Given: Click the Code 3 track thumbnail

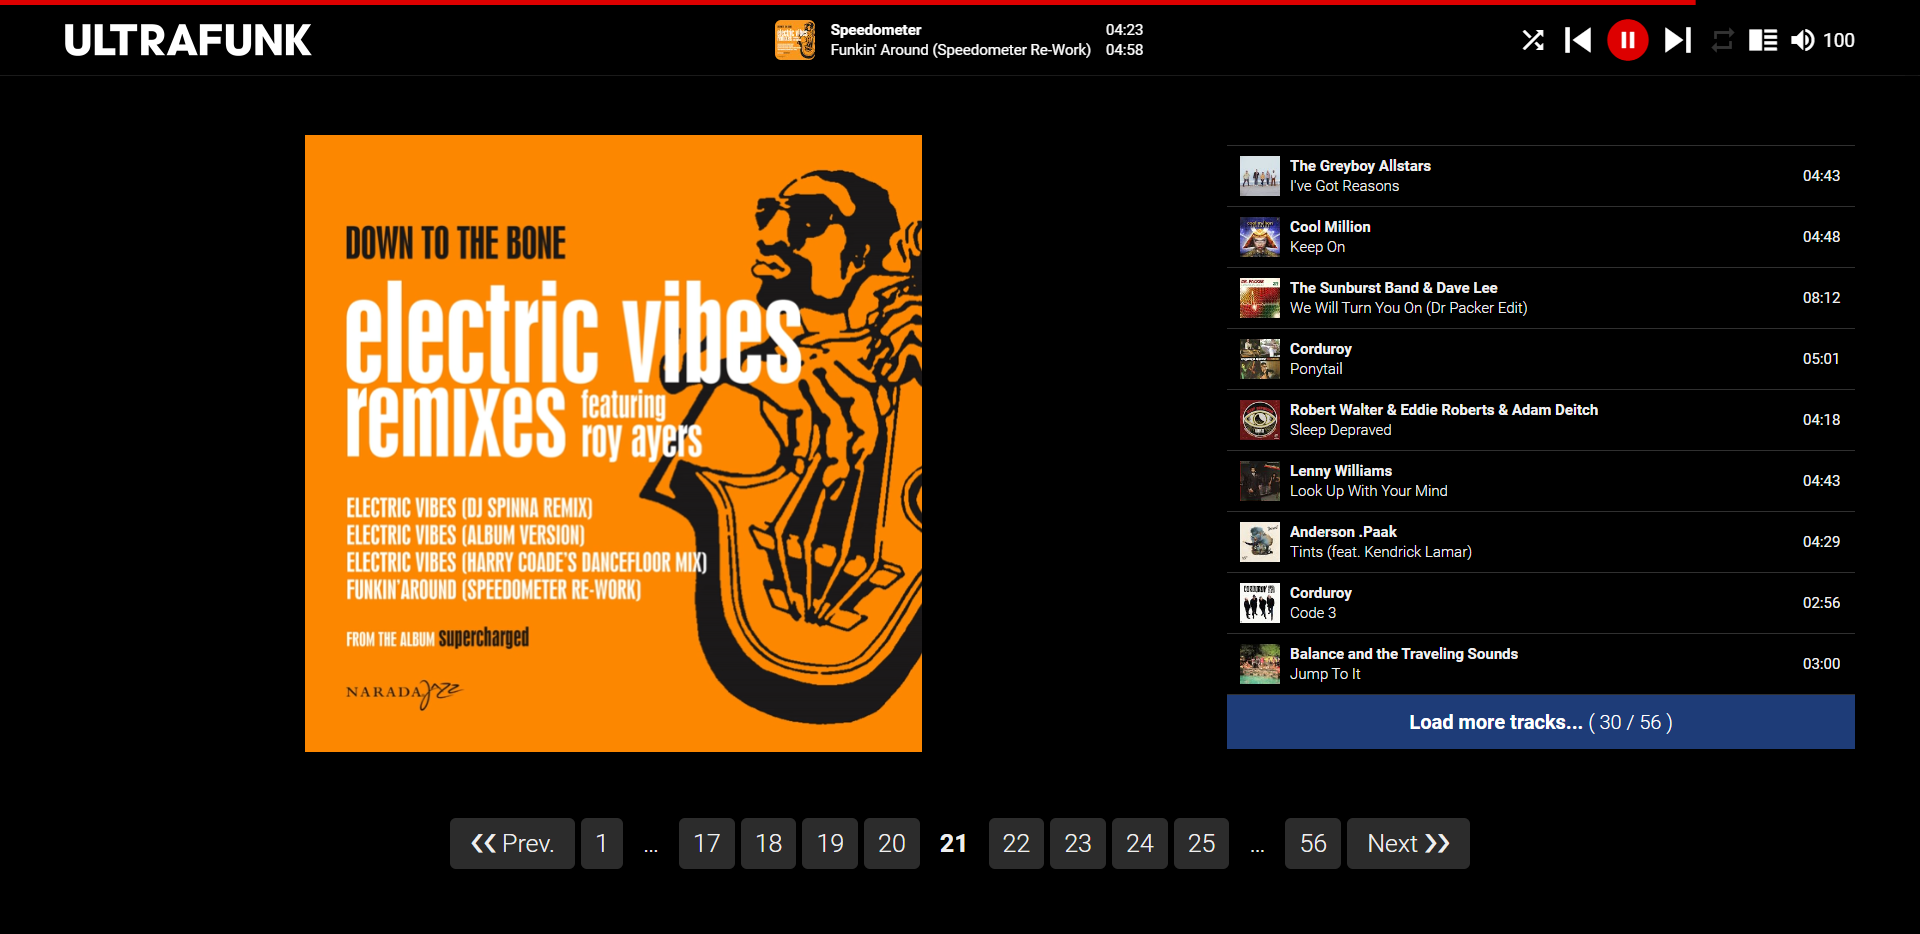Looking at the screenshot, I should 1260,603.
